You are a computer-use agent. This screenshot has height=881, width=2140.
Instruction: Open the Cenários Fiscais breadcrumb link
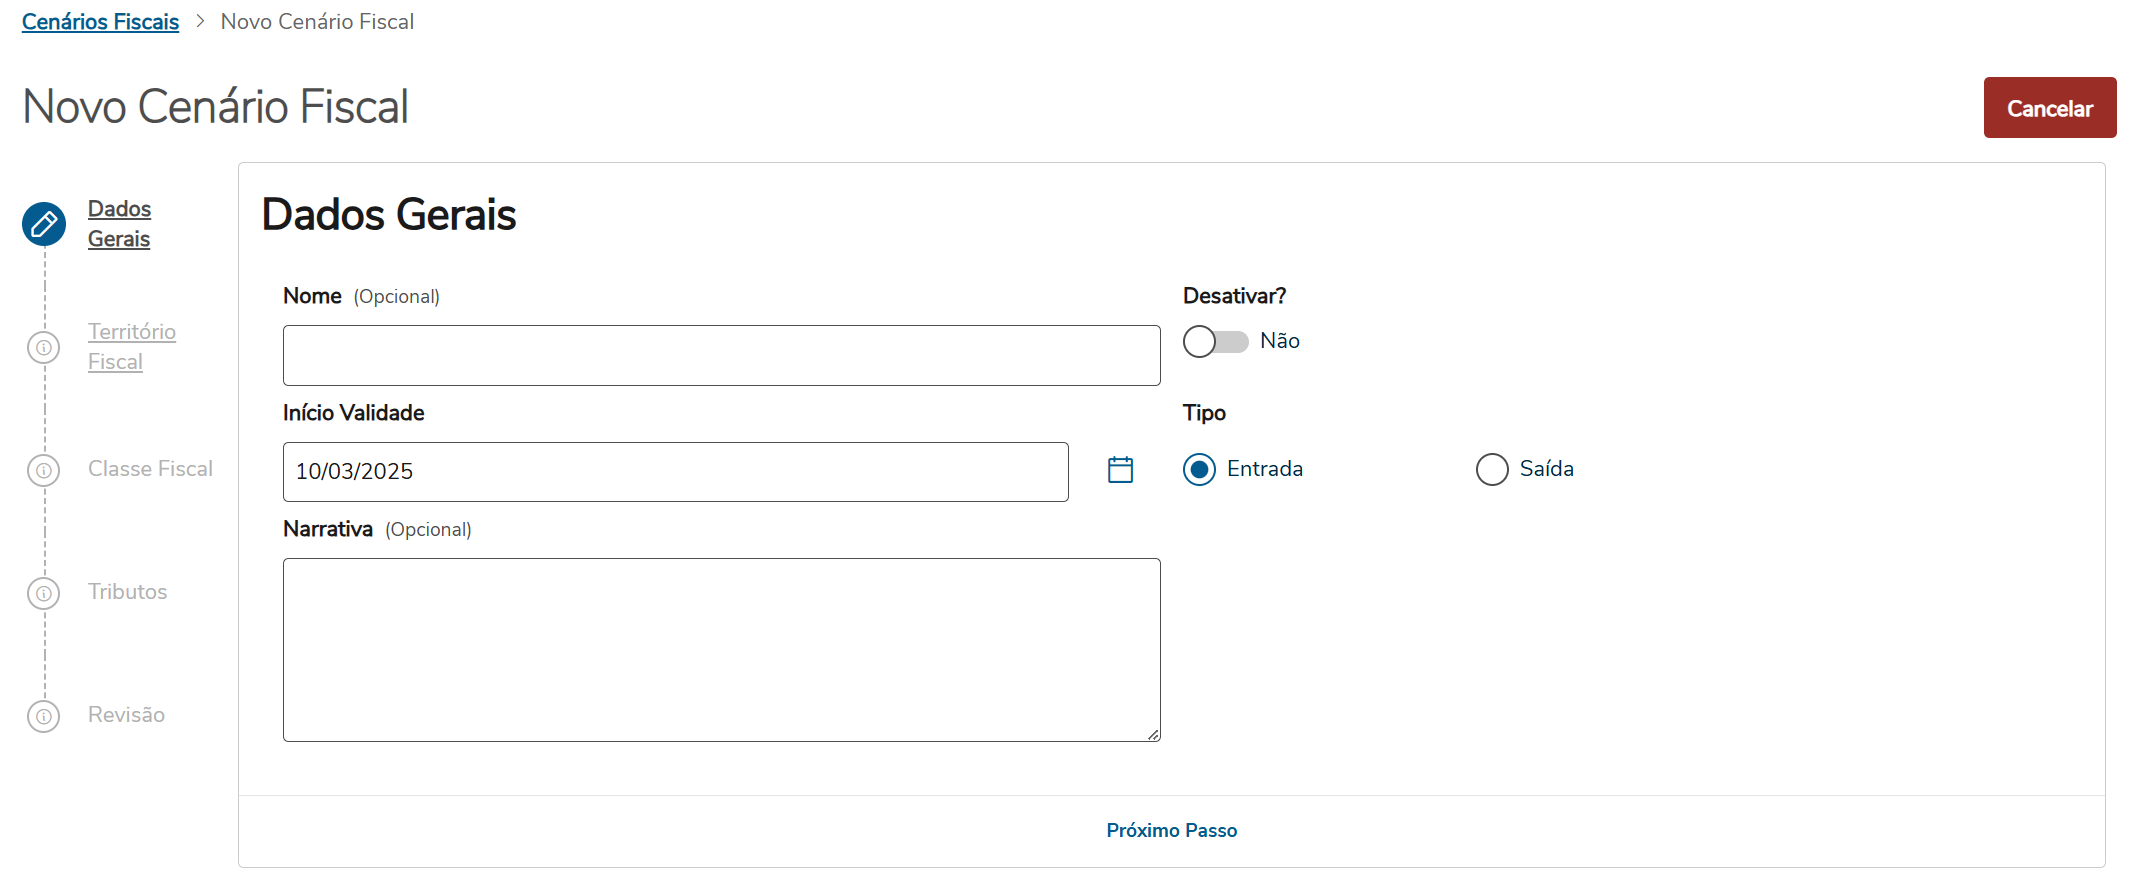pyautogui.click(x=100, y=22)
